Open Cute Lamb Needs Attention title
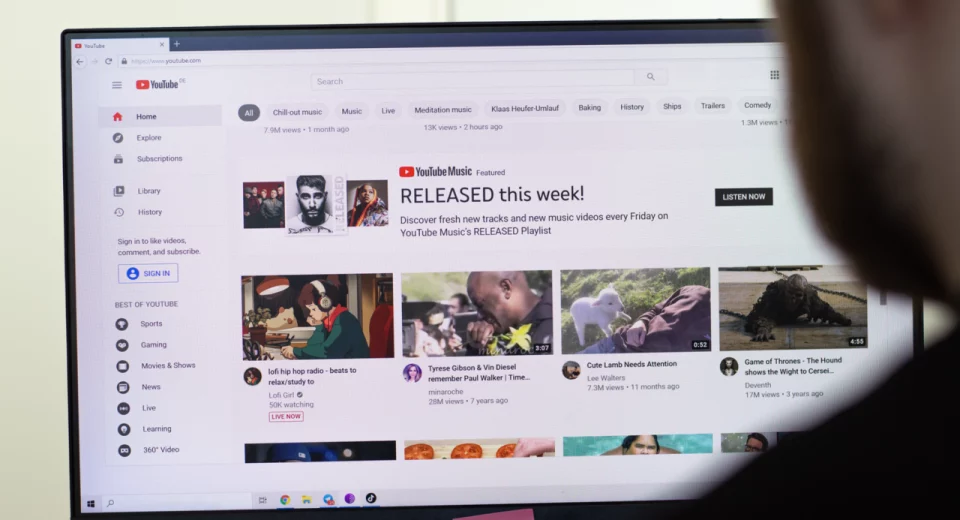960x520 pixels. click(631, 364)
